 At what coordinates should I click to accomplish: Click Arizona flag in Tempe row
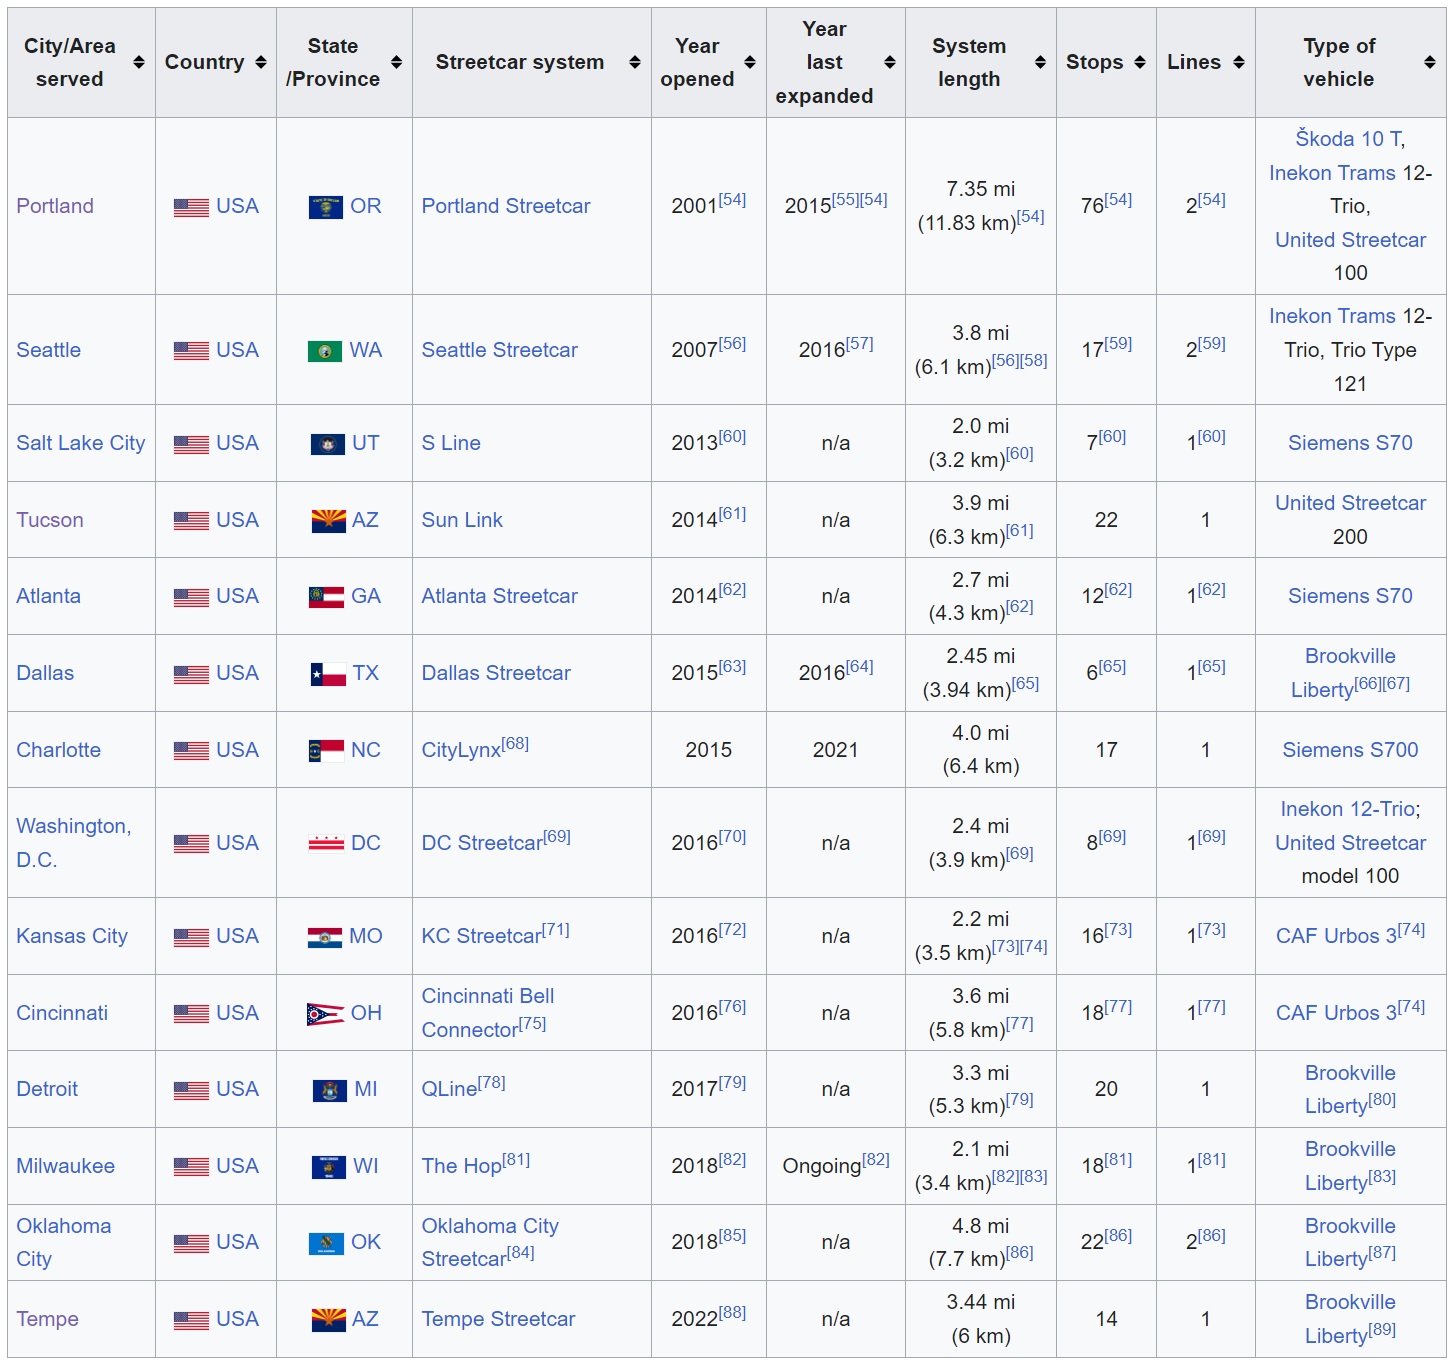(328, 1320)
